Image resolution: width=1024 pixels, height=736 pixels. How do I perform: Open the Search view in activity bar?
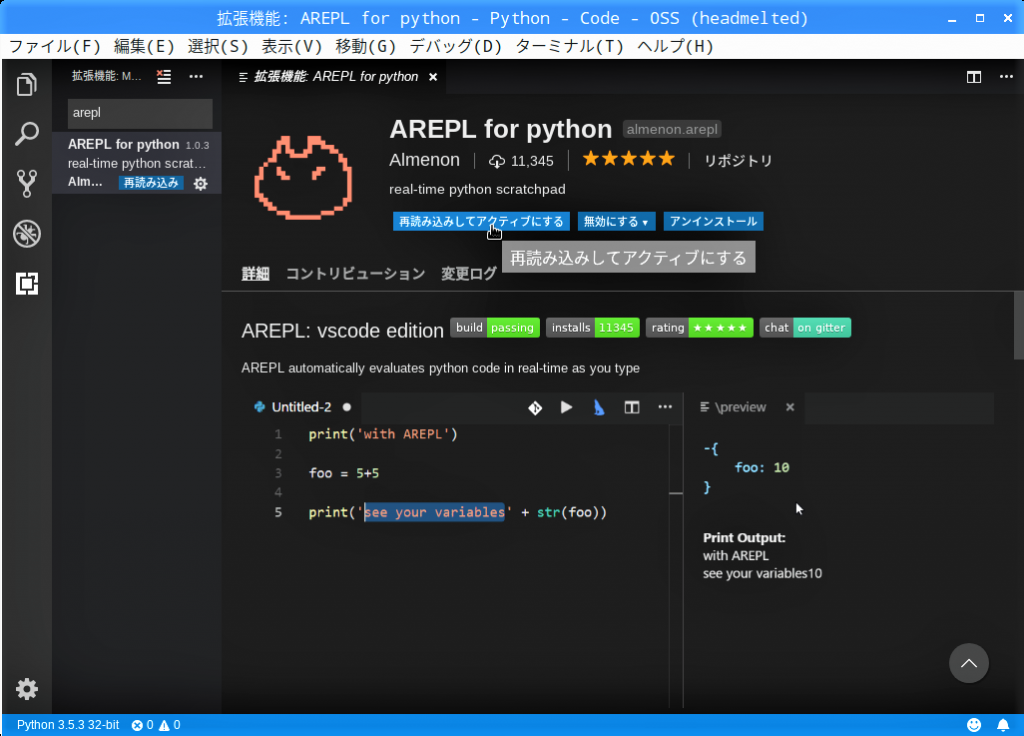tap(27, 134)
